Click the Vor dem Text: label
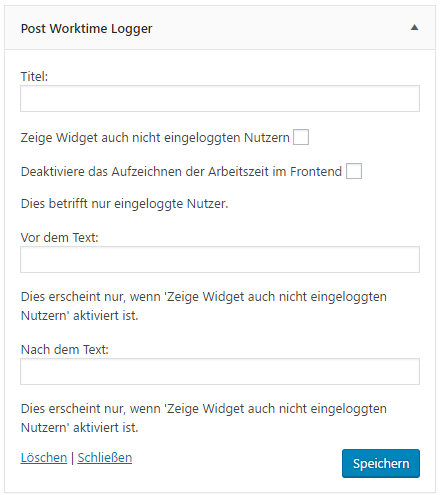This screenshot has width=443, height=495. 59,238
